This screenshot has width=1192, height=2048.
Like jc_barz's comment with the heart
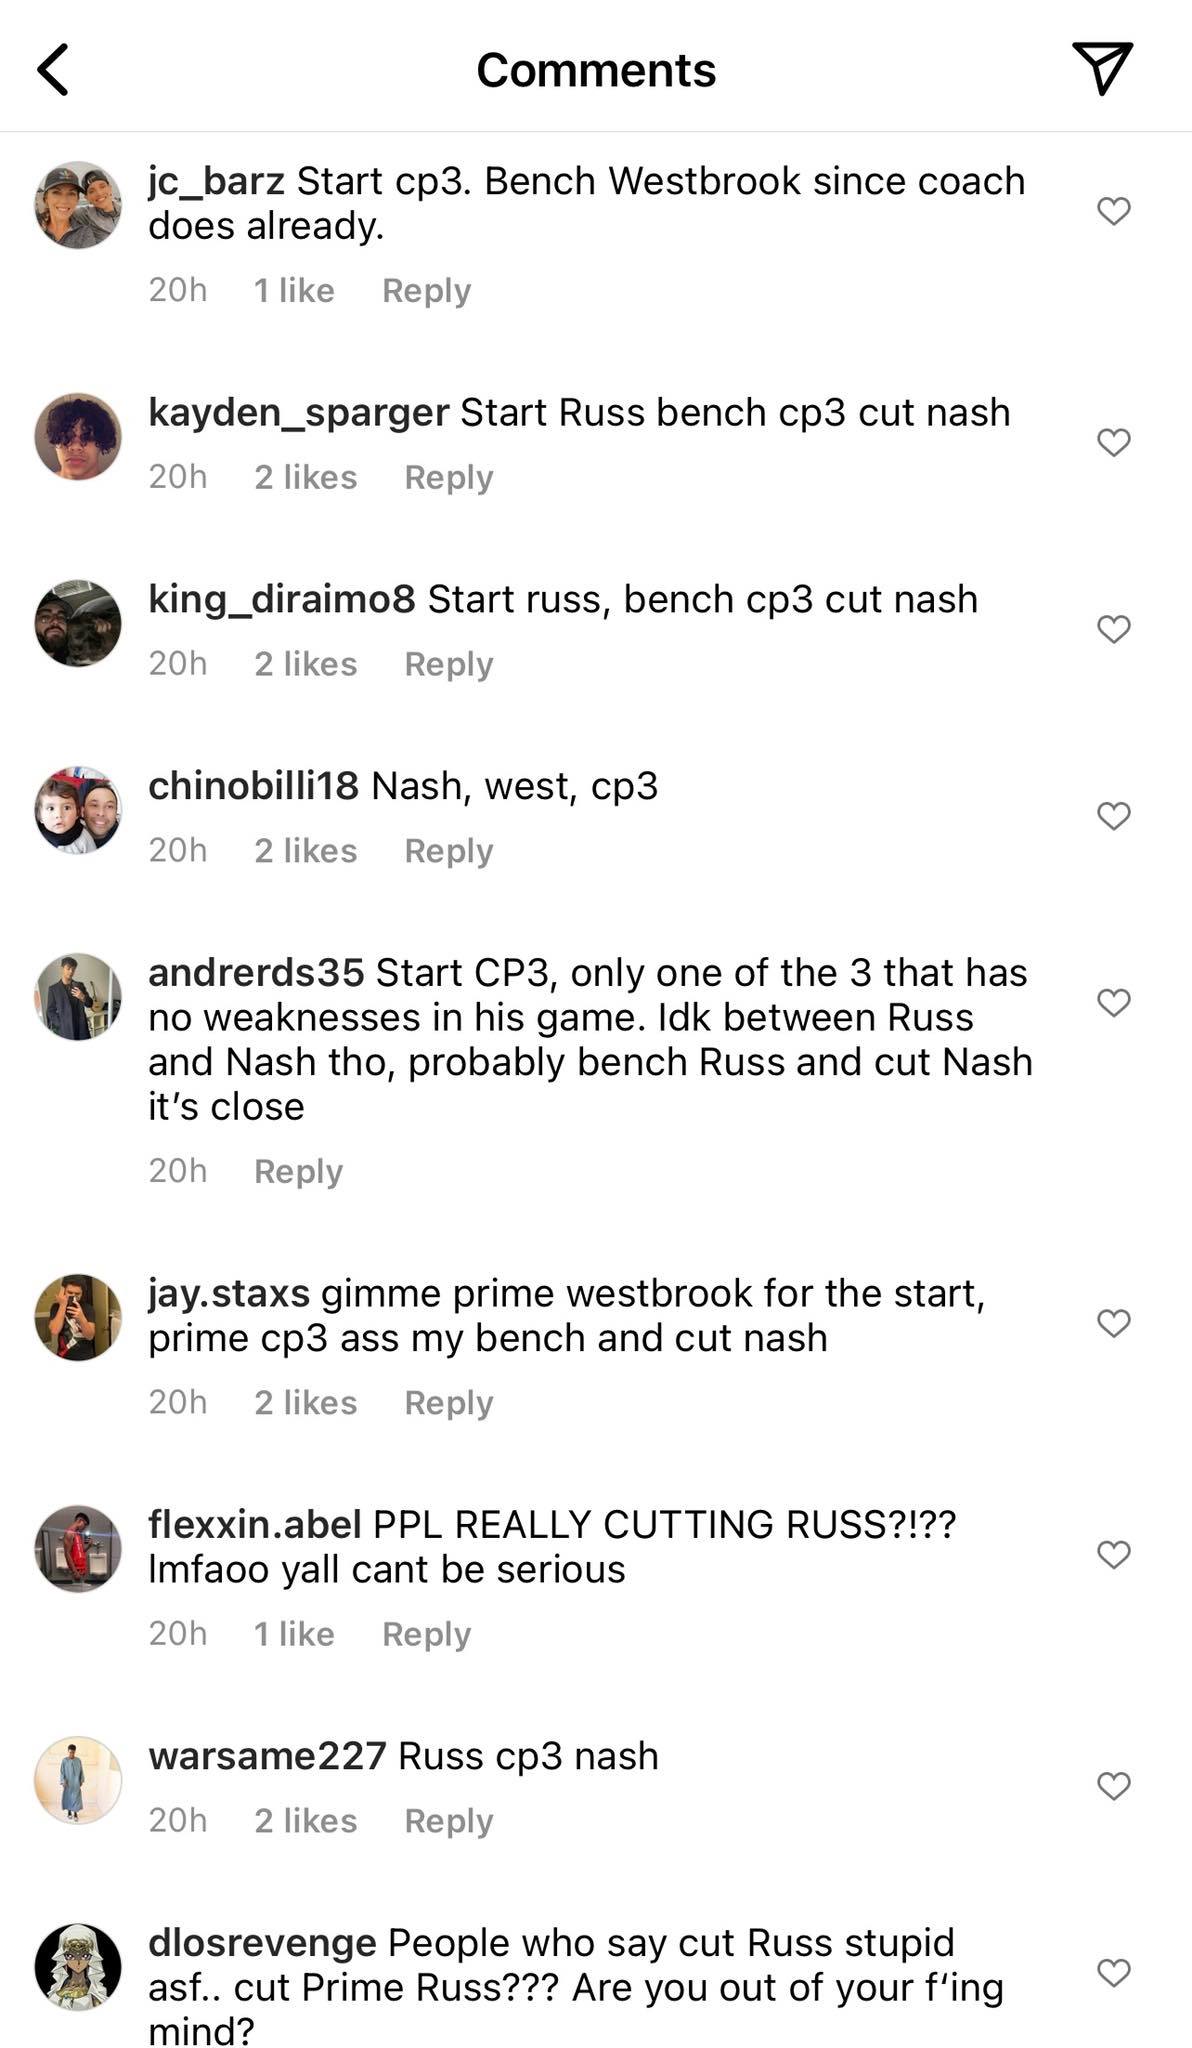click(x=1113, y=211)
